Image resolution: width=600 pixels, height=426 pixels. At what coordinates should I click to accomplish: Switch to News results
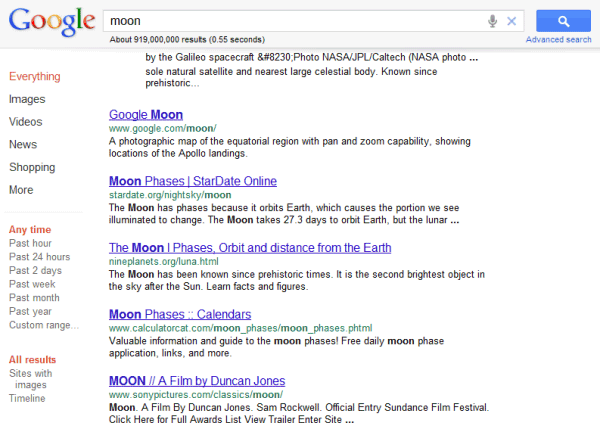coord(23,144)
